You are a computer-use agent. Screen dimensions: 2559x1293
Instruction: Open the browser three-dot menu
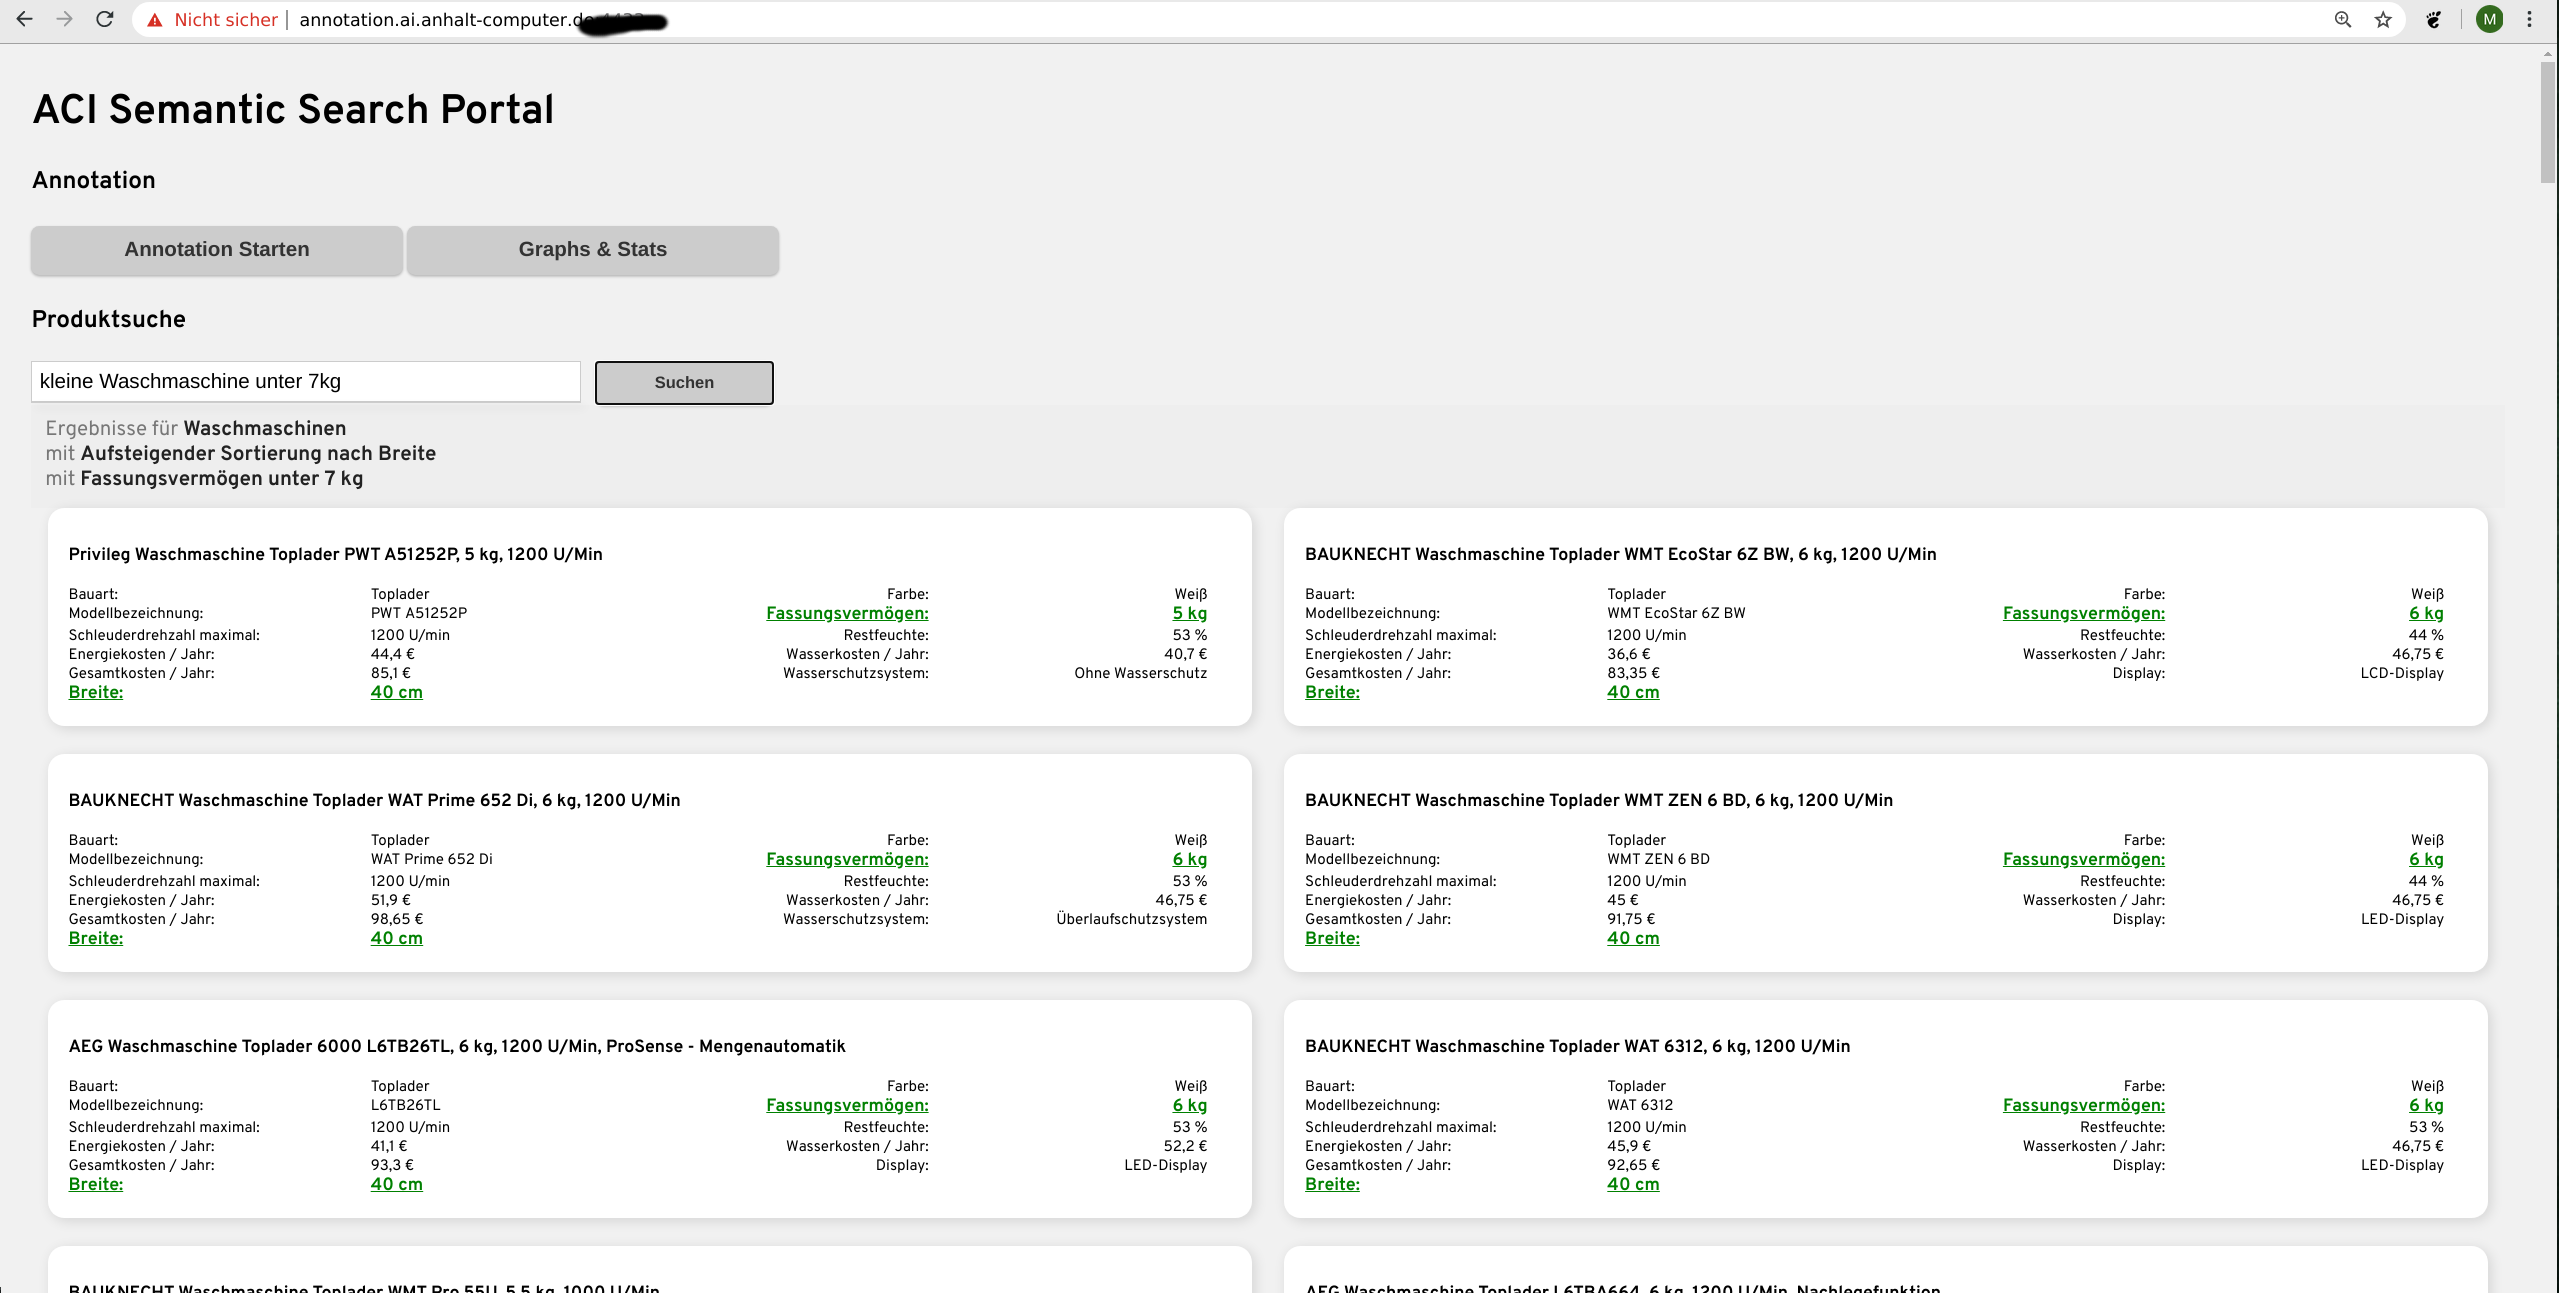pos(2530,19)
